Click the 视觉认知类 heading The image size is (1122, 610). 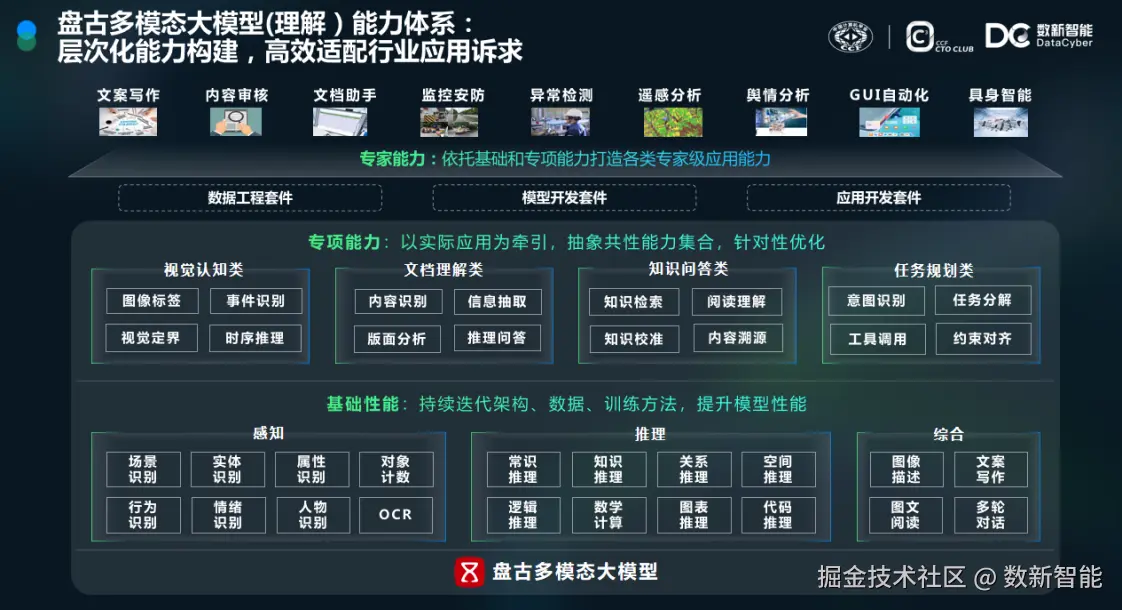203,269
